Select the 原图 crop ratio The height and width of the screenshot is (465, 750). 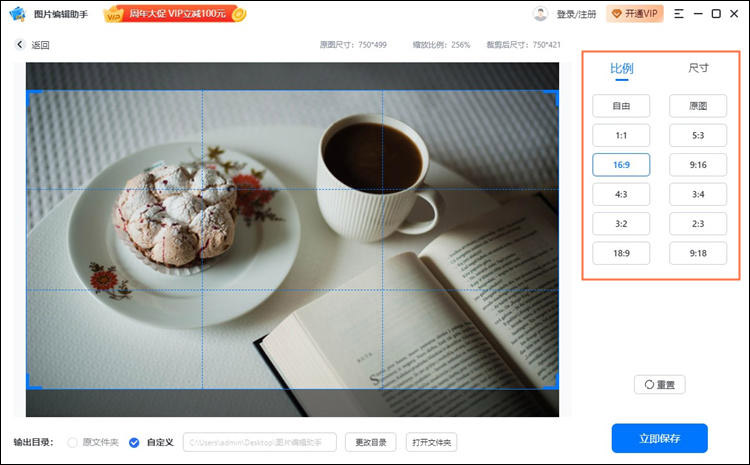tap(698, 106)
